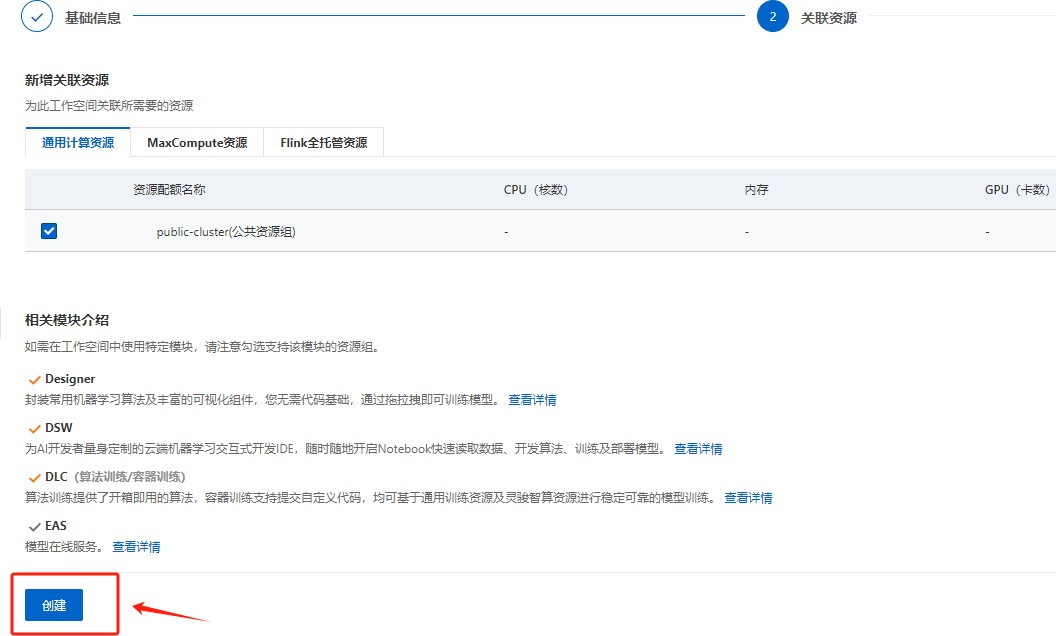Open 查看详情 link for DSW

click(x=698, y=449)
